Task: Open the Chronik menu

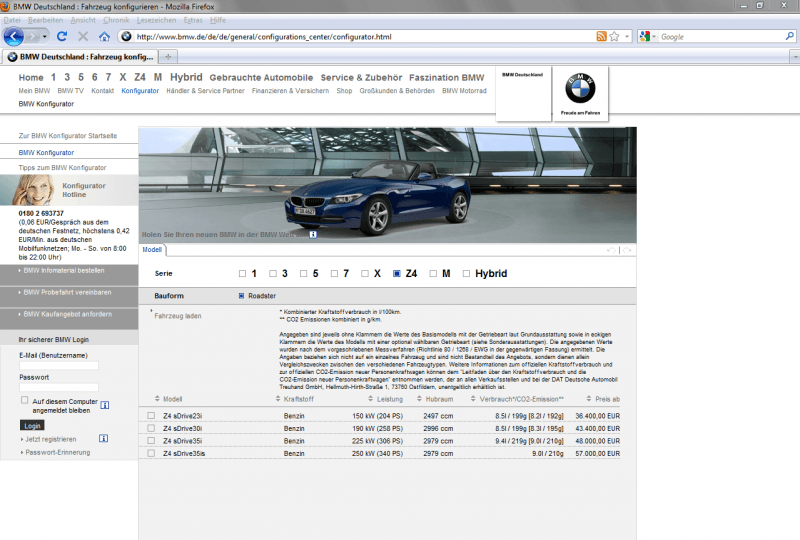Action: [116, 20]
